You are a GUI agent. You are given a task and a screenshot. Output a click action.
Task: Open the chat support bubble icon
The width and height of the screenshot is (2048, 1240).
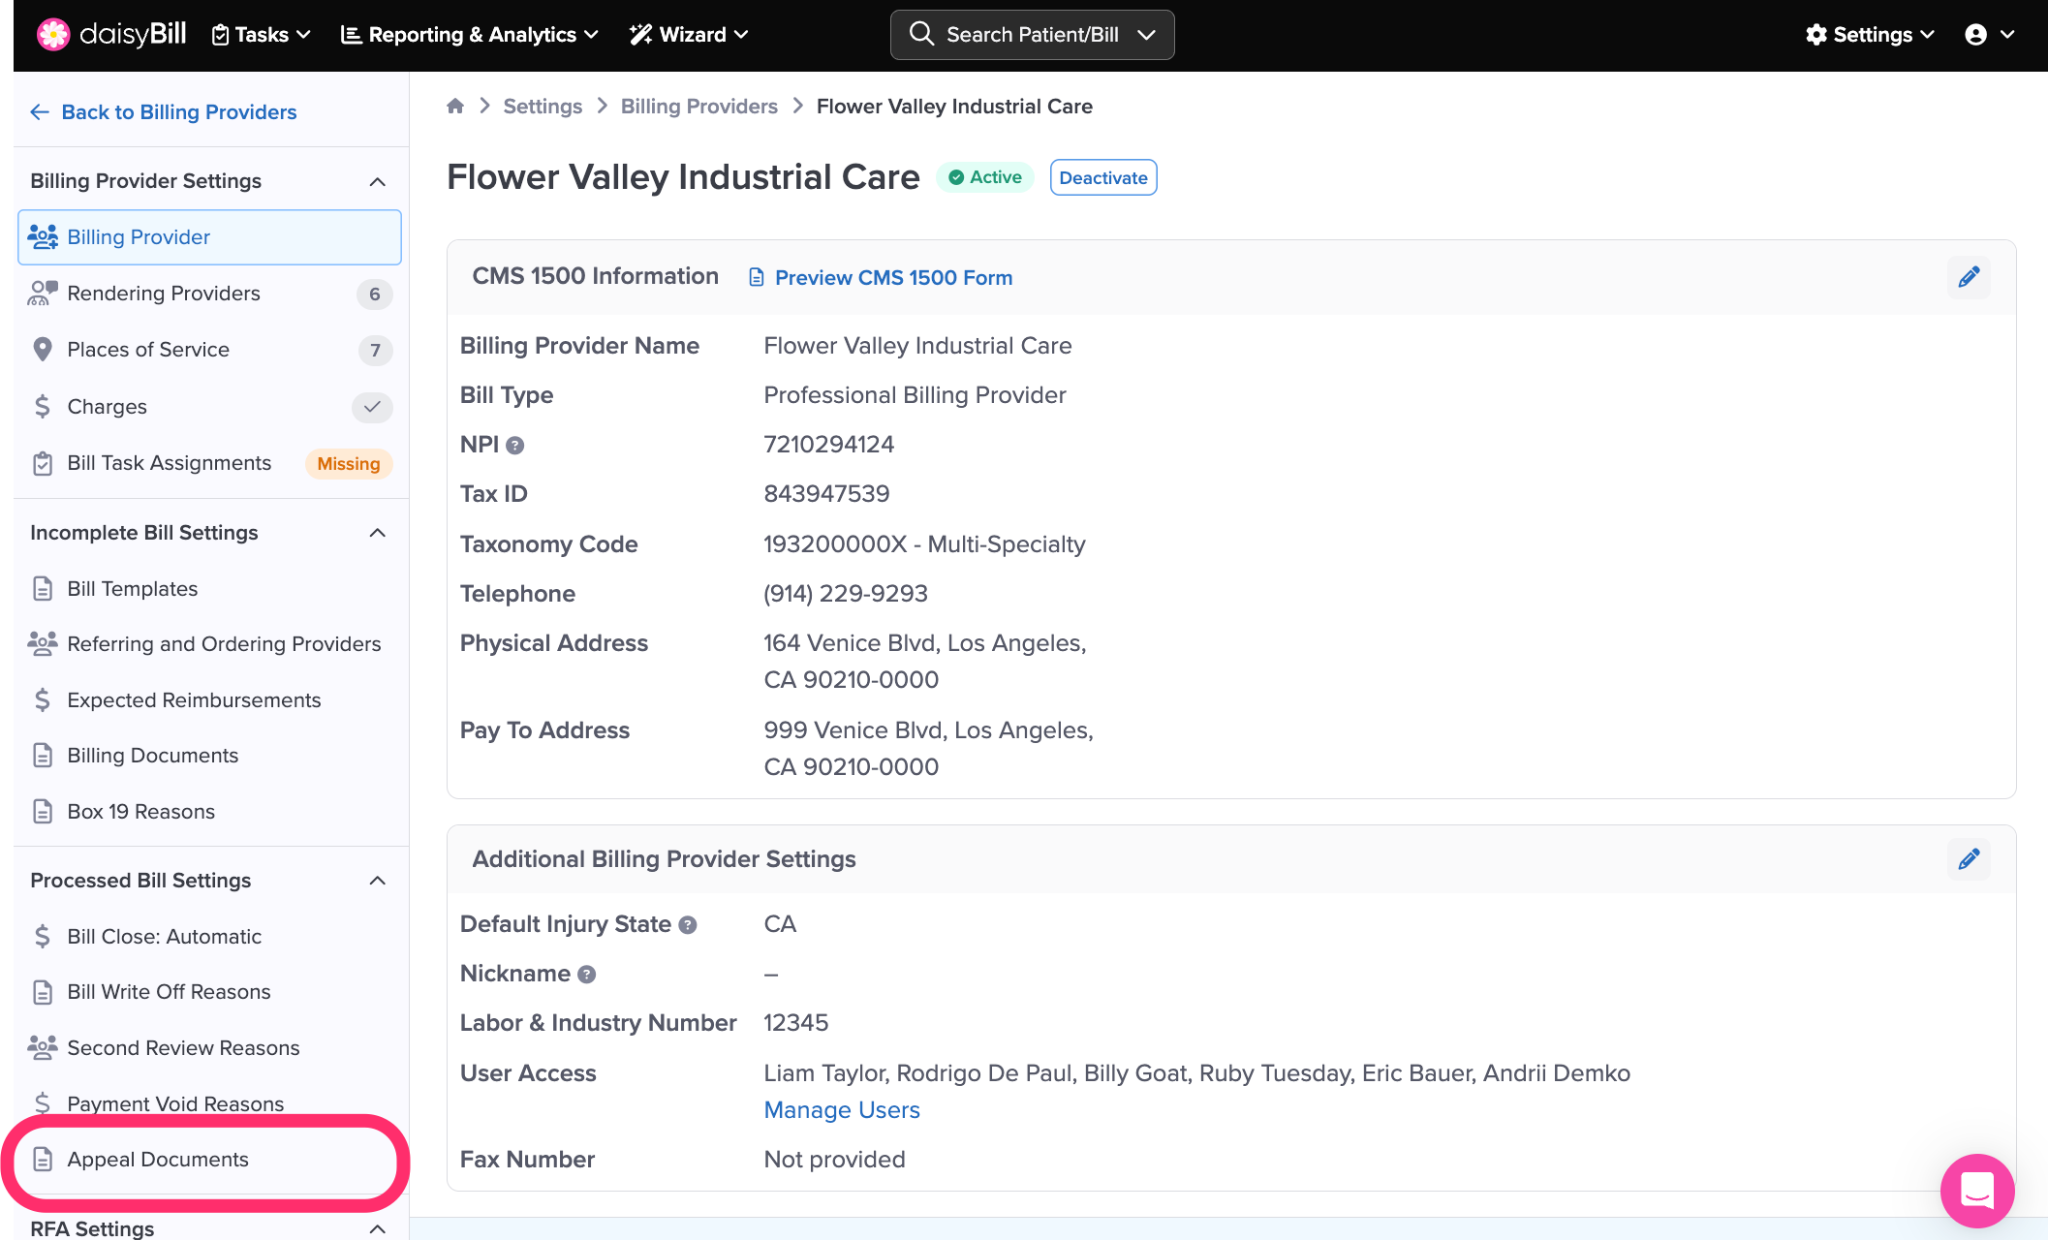(x=1977, y=1190)
